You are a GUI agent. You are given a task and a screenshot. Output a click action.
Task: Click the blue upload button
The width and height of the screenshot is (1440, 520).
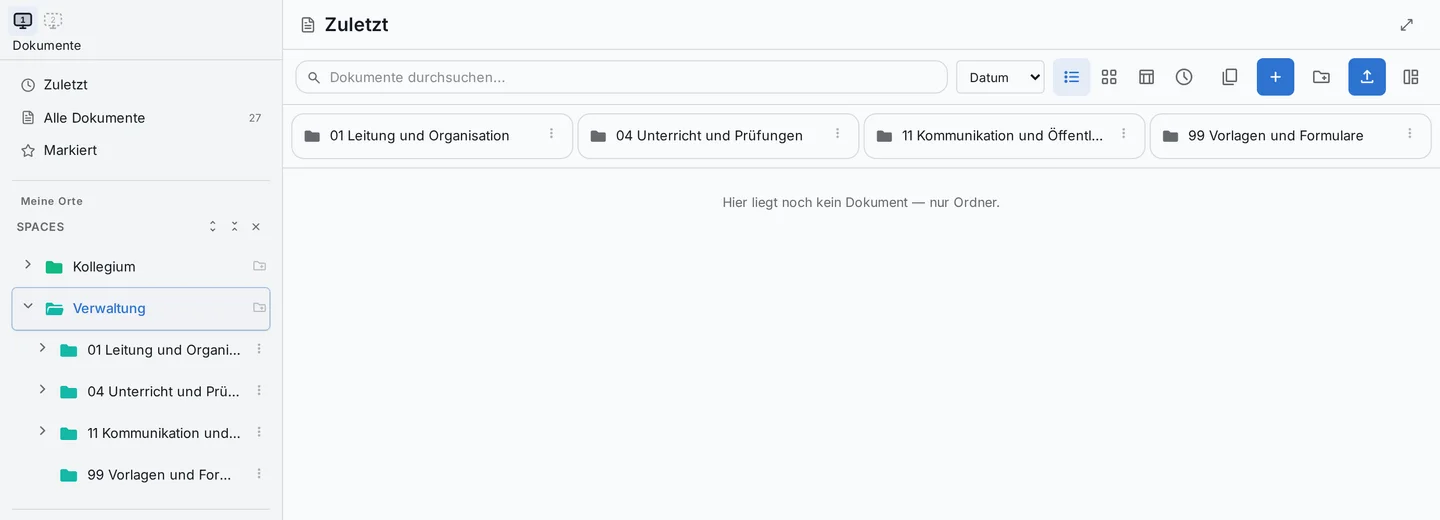[x=1367, y=77]
